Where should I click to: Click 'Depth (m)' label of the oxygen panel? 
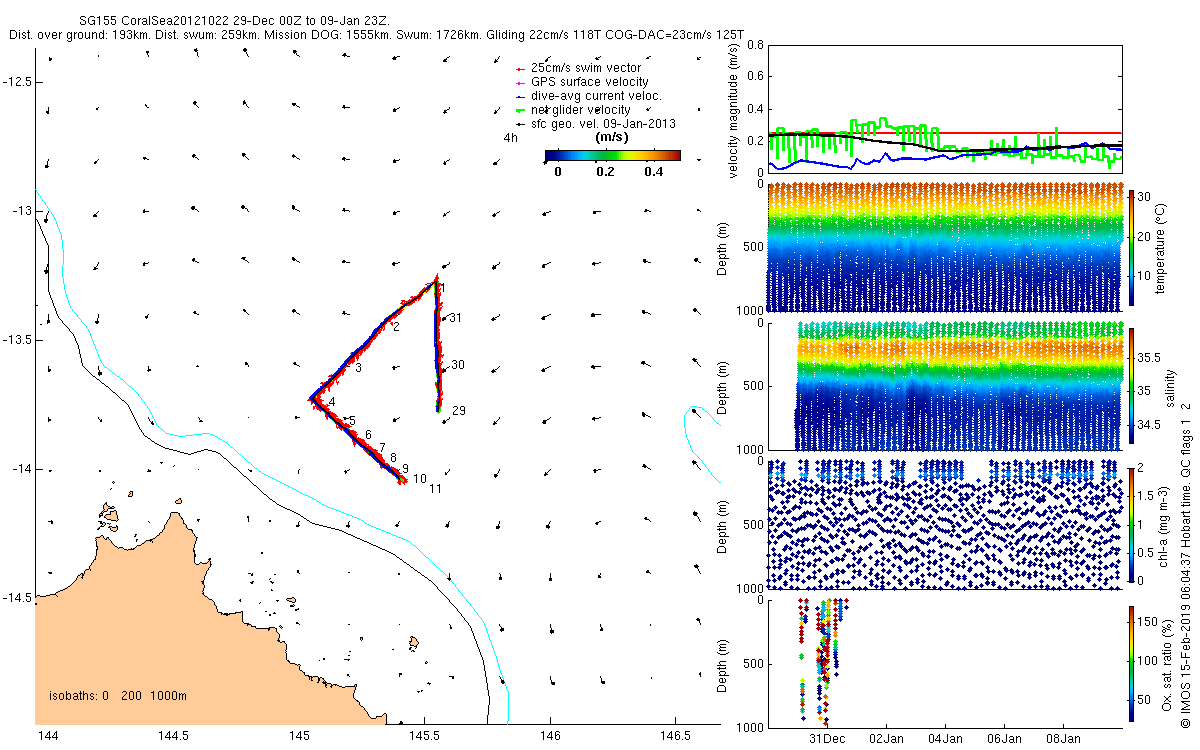tap(724, 666)
